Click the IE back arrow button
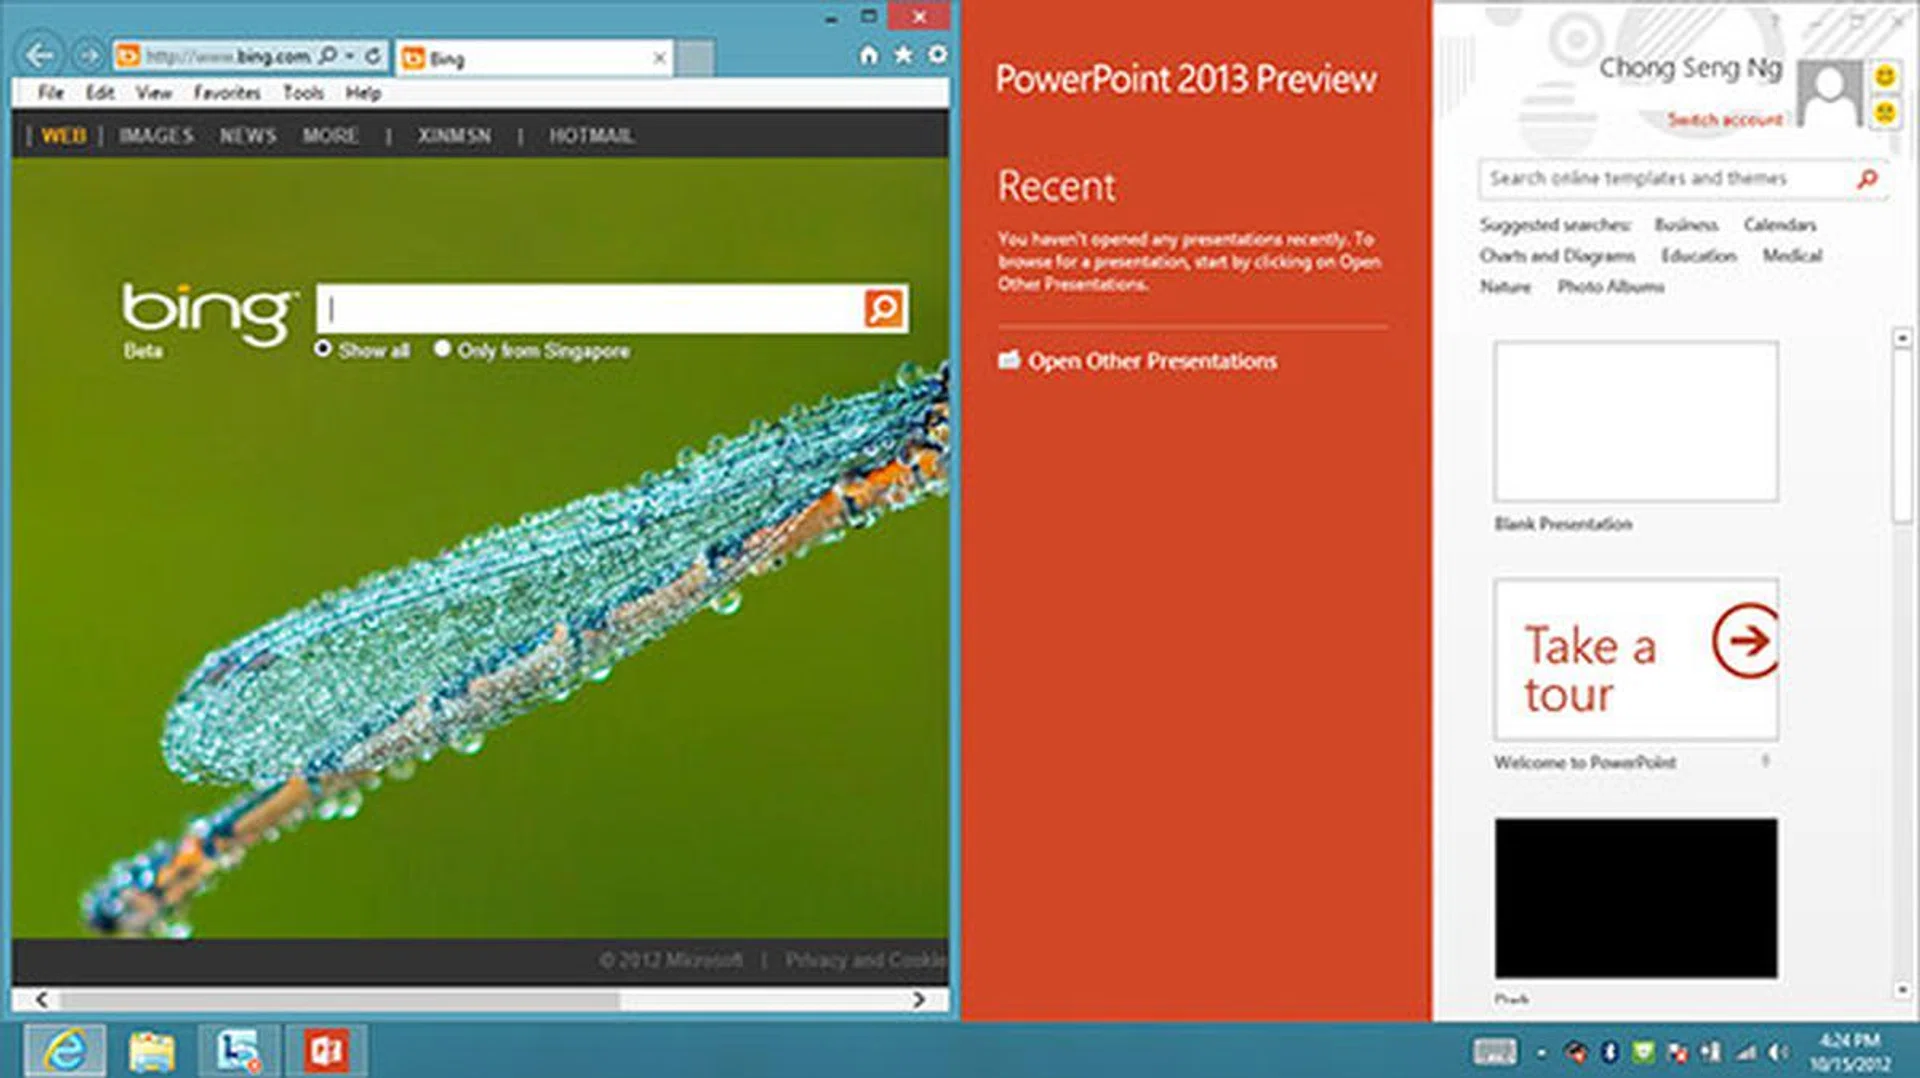Screen dimensions: 1920x1078 (x=40, y=55)
